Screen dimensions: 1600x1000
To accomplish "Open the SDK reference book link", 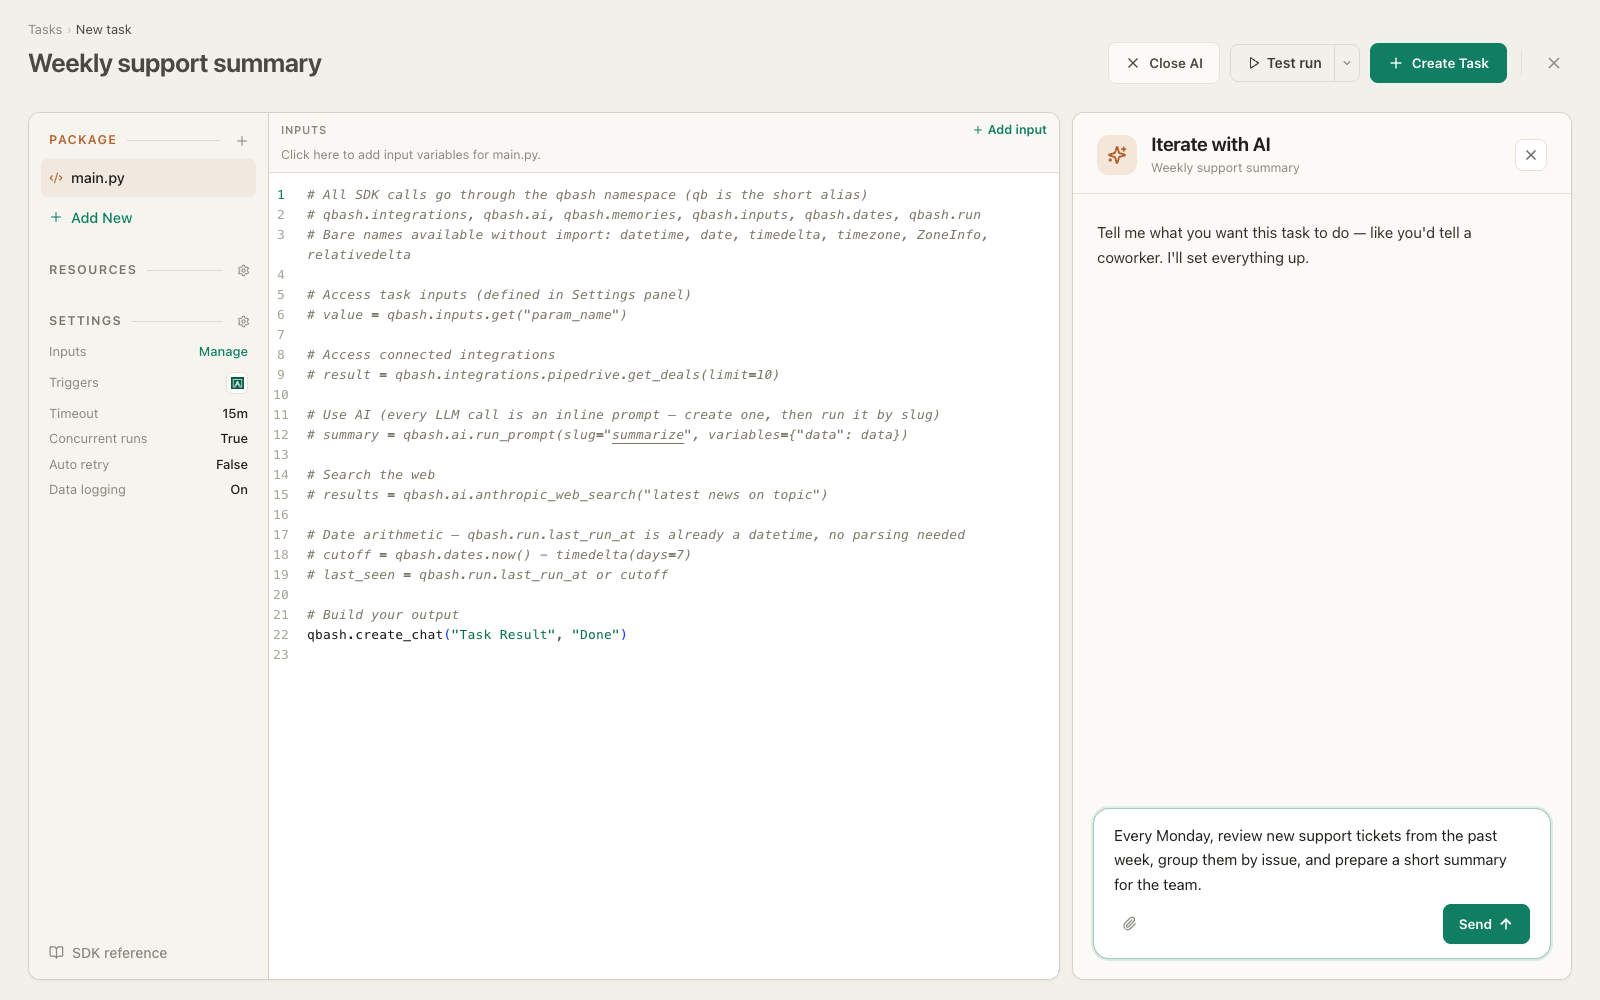I will [108, 953].
